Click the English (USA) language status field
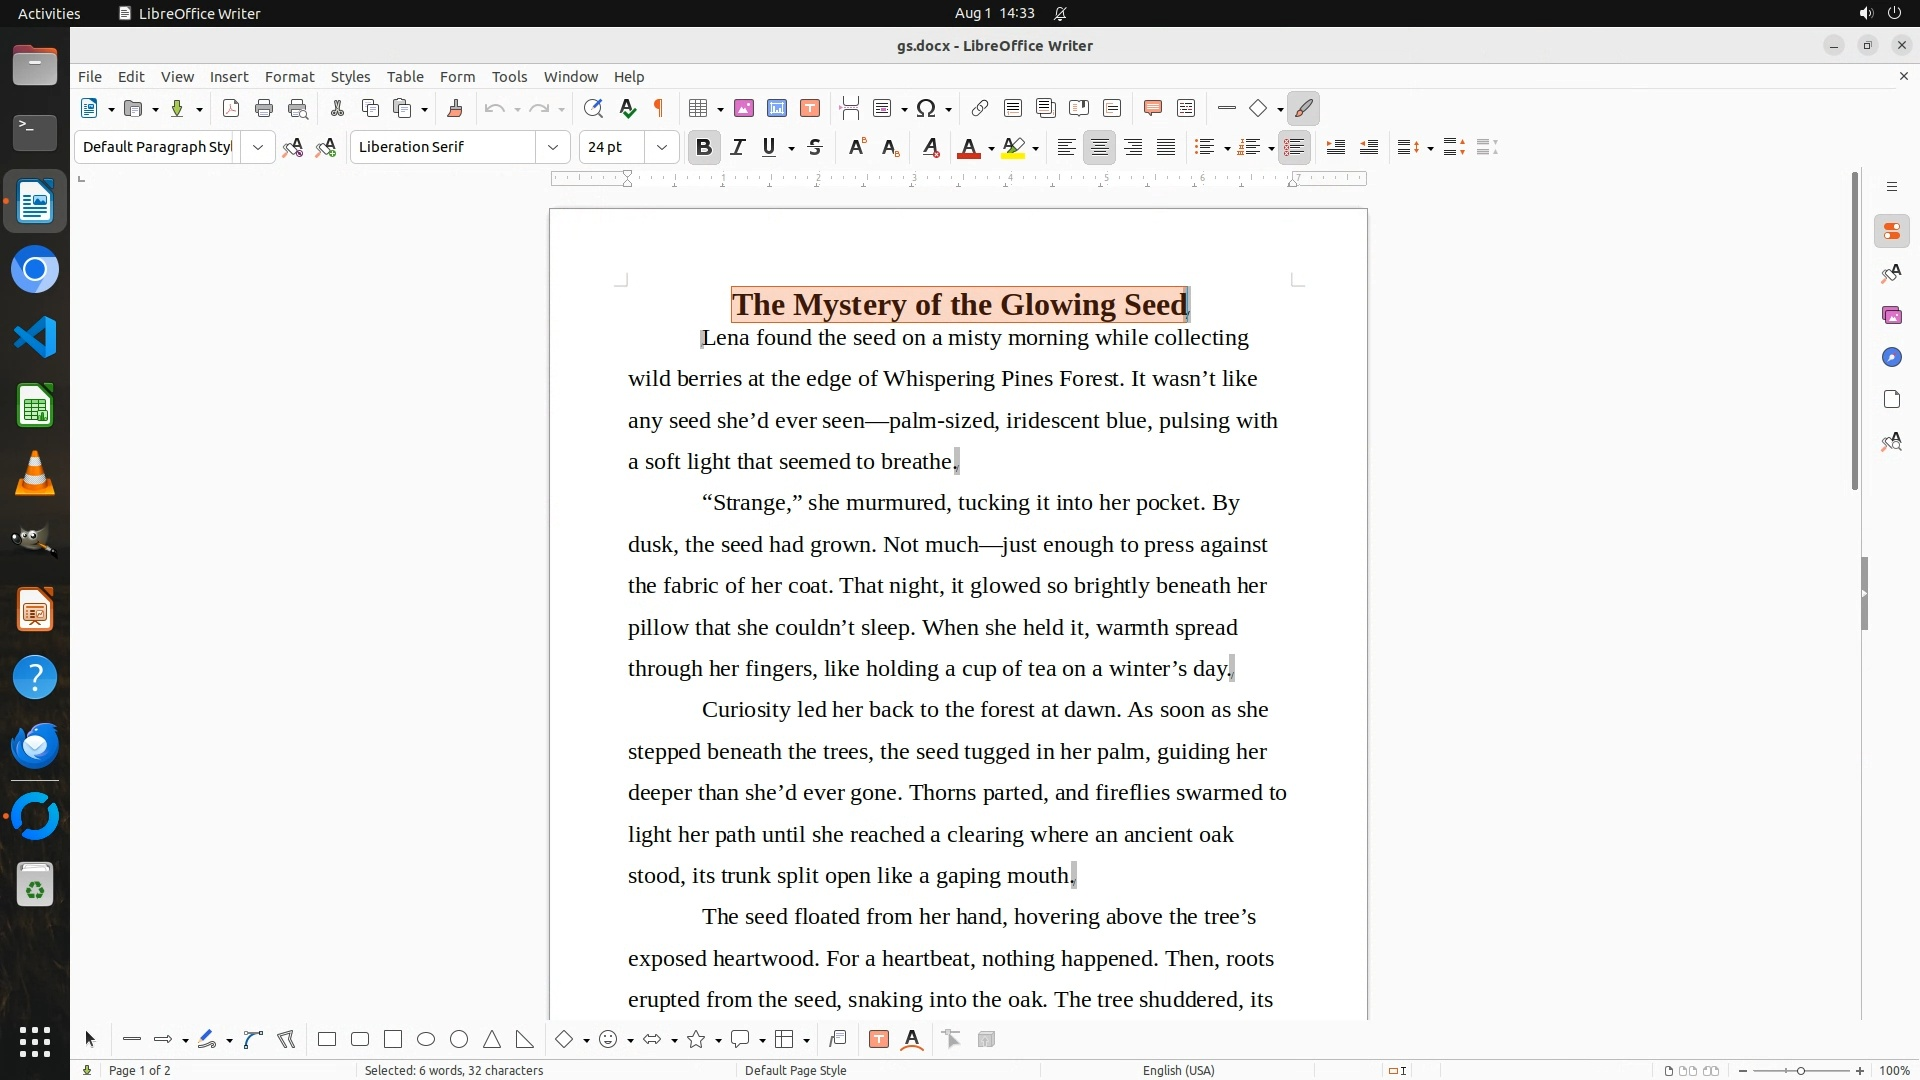The image size is (1920, 1080). point(1178,1070)
